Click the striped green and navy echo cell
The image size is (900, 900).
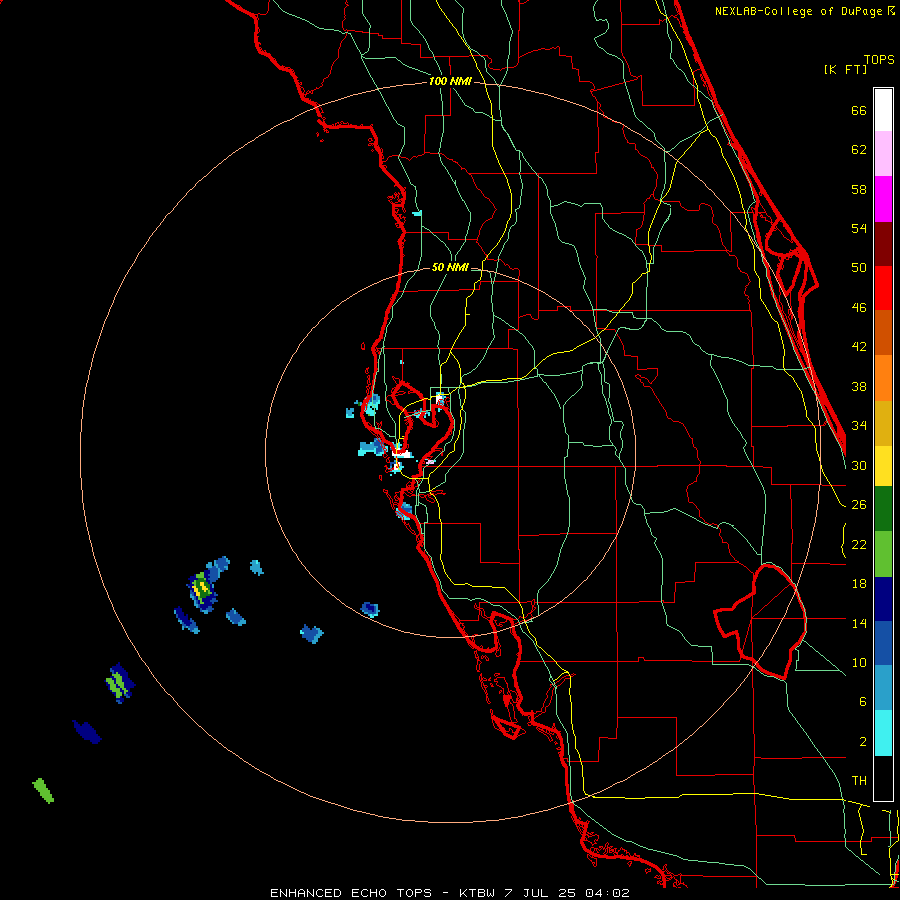click(120, 683)
